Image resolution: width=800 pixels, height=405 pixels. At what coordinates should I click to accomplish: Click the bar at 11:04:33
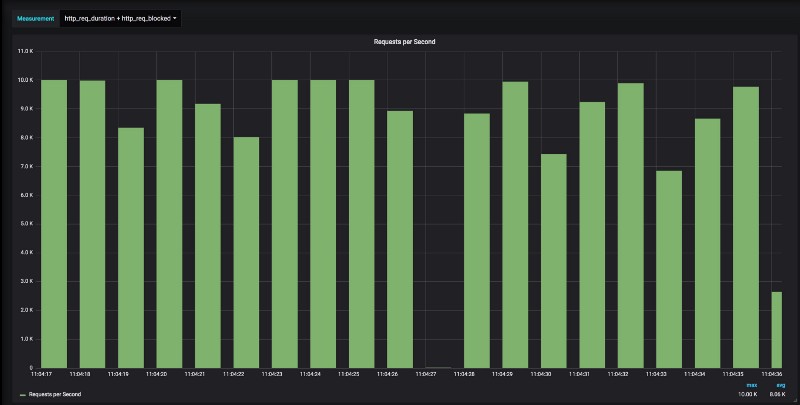coord(669,269)
